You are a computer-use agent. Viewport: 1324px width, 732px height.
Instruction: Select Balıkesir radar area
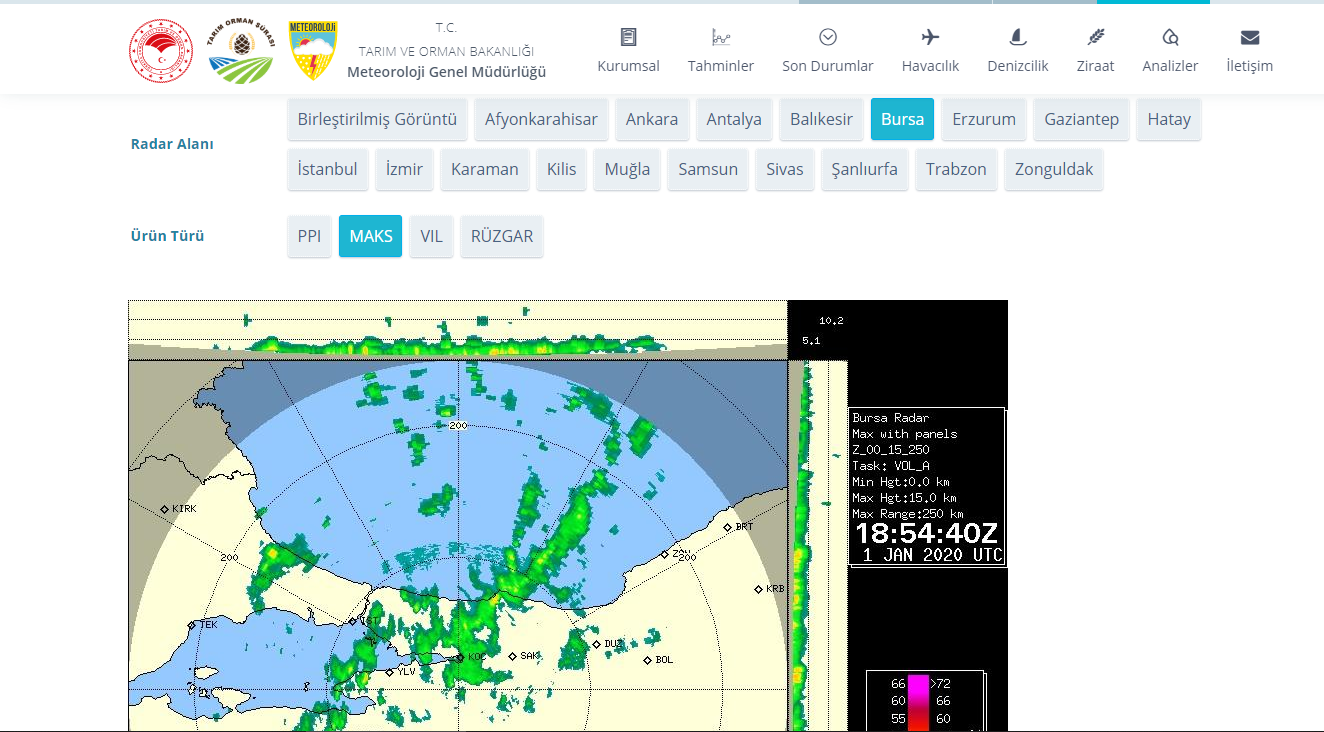[822, 119]
